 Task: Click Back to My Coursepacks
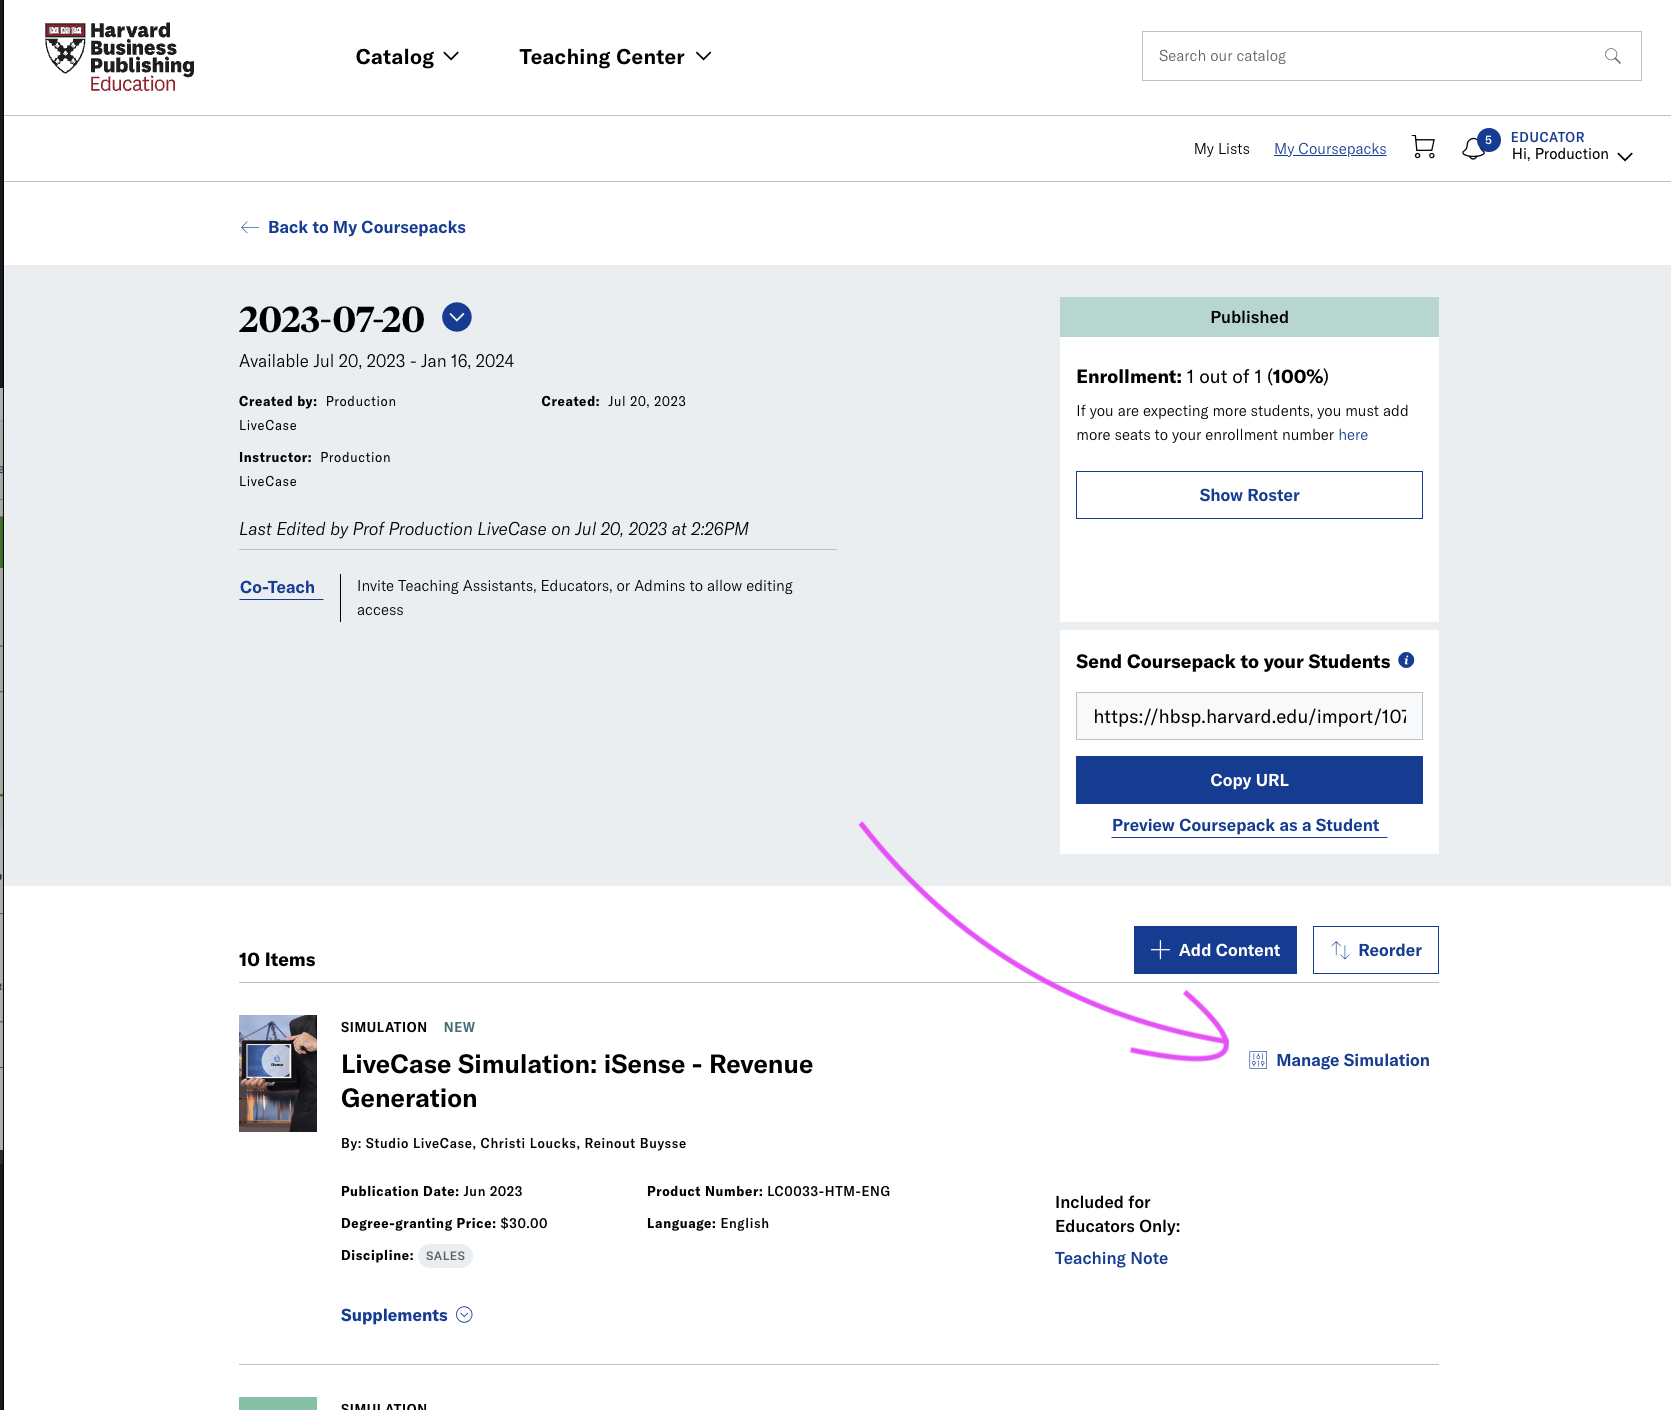(x=366, y=228)
